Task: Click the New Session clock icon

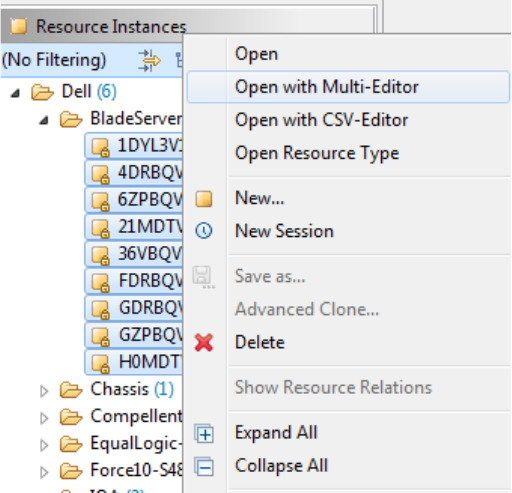Action: point(204,231)
